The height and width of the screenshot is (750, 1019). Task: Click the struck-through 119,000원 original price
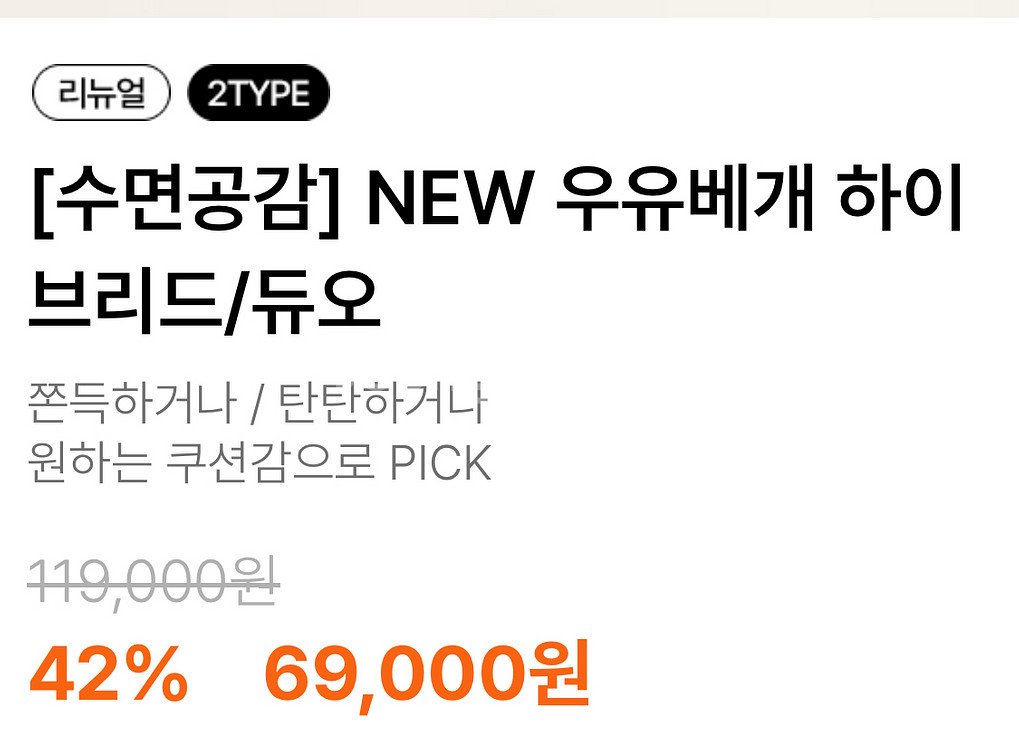(x=153, y=581)
